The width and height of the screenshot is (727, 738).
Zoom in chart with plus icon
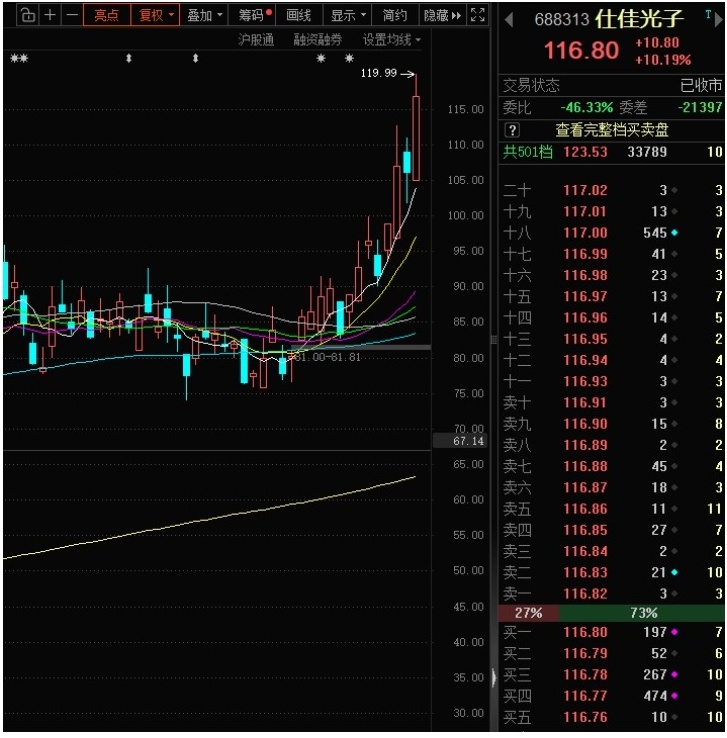(x=50, y=15)
